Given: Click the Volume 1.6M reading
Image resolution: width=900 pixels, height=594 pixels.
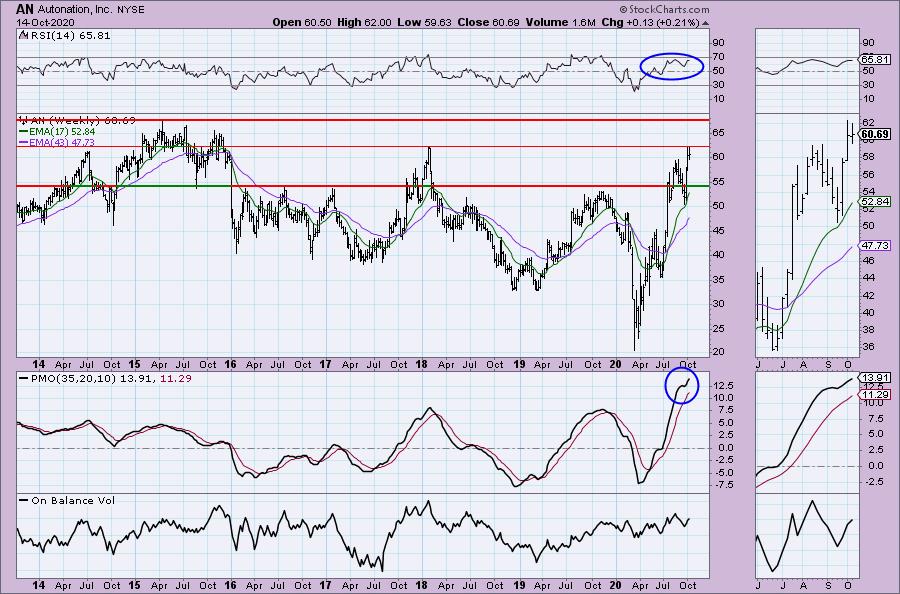Looking at the screenshot, I should tap(560, 22).
